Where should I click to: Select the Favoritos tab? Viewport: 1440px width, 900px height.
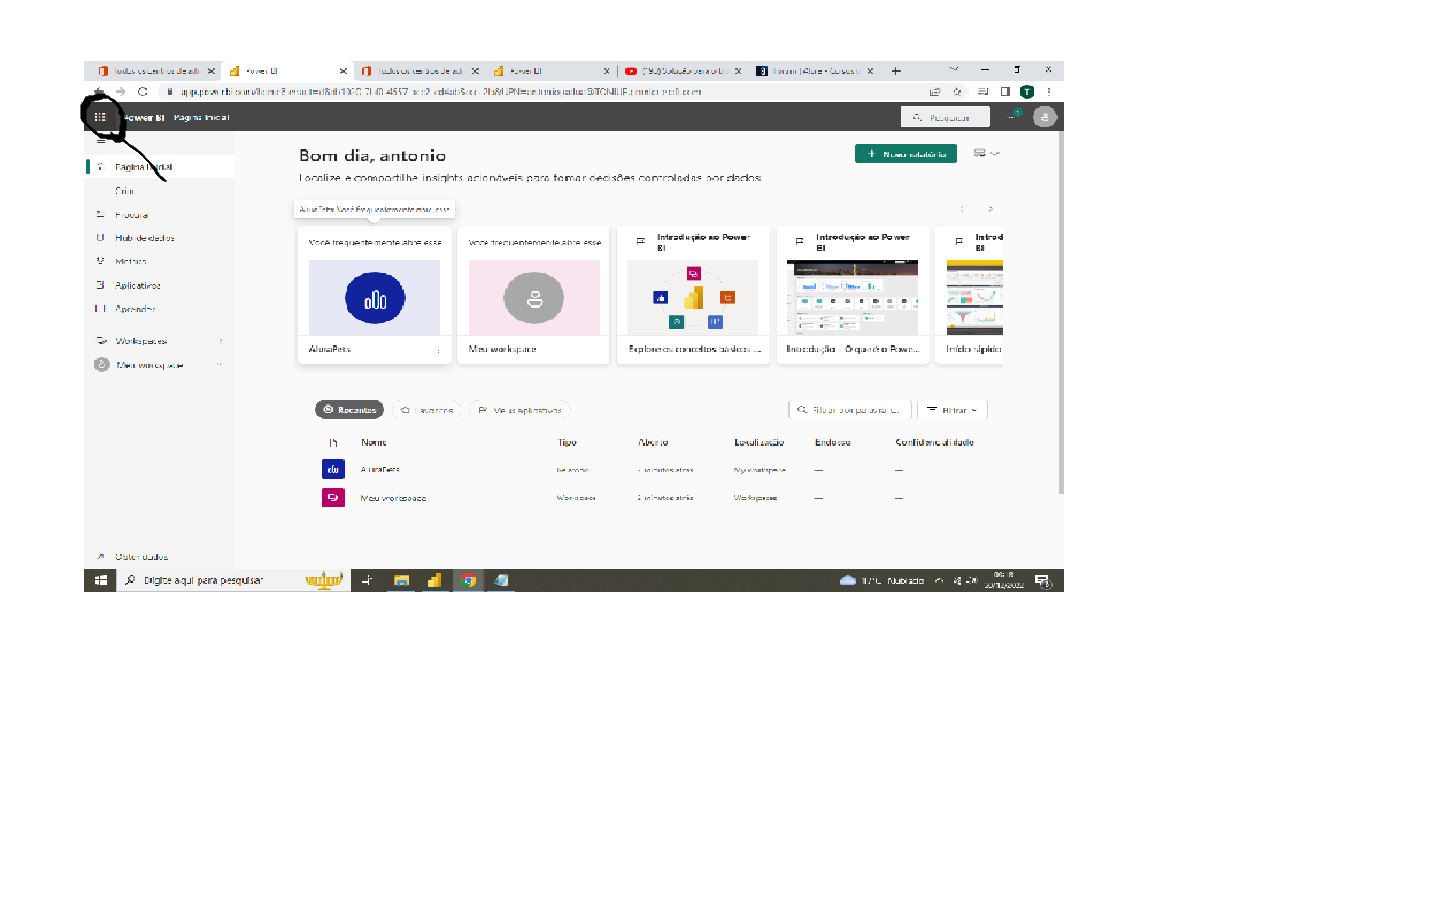click(427, 410)
